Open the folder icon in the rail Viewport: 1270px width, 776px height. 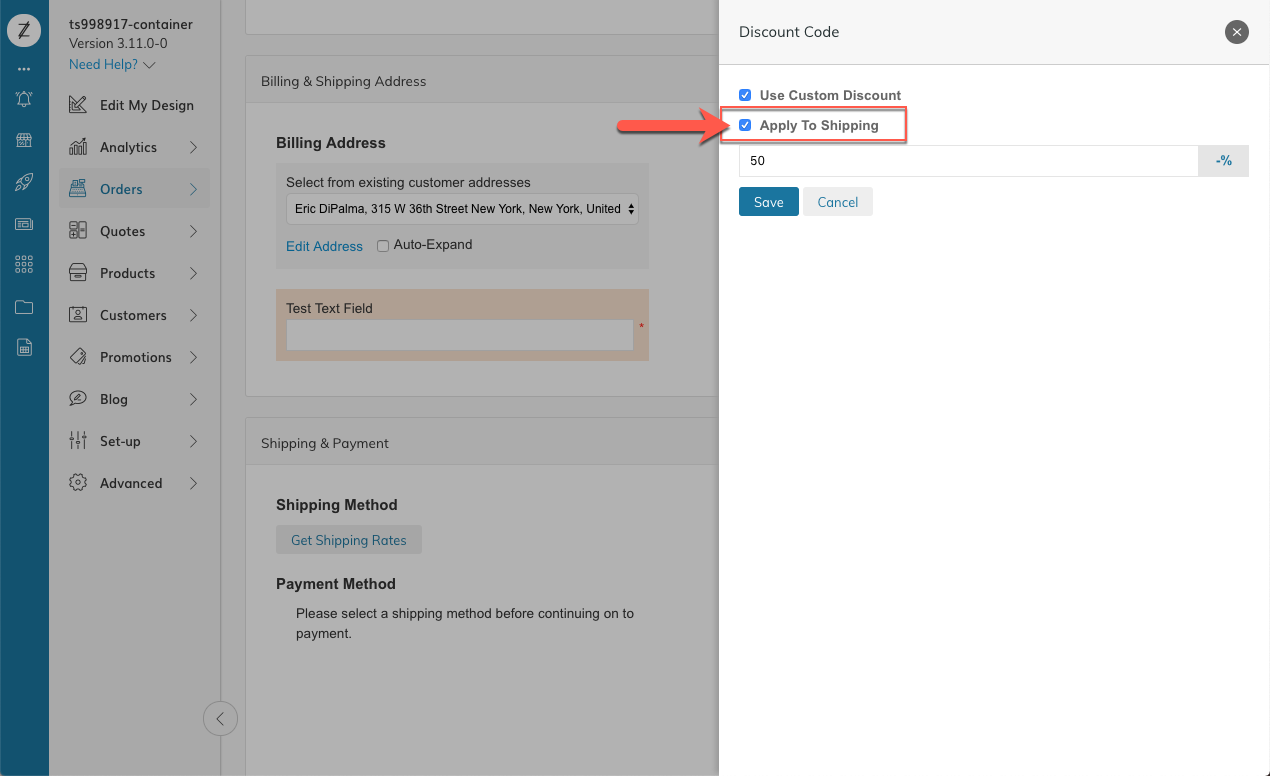click(x=24, y=307)
